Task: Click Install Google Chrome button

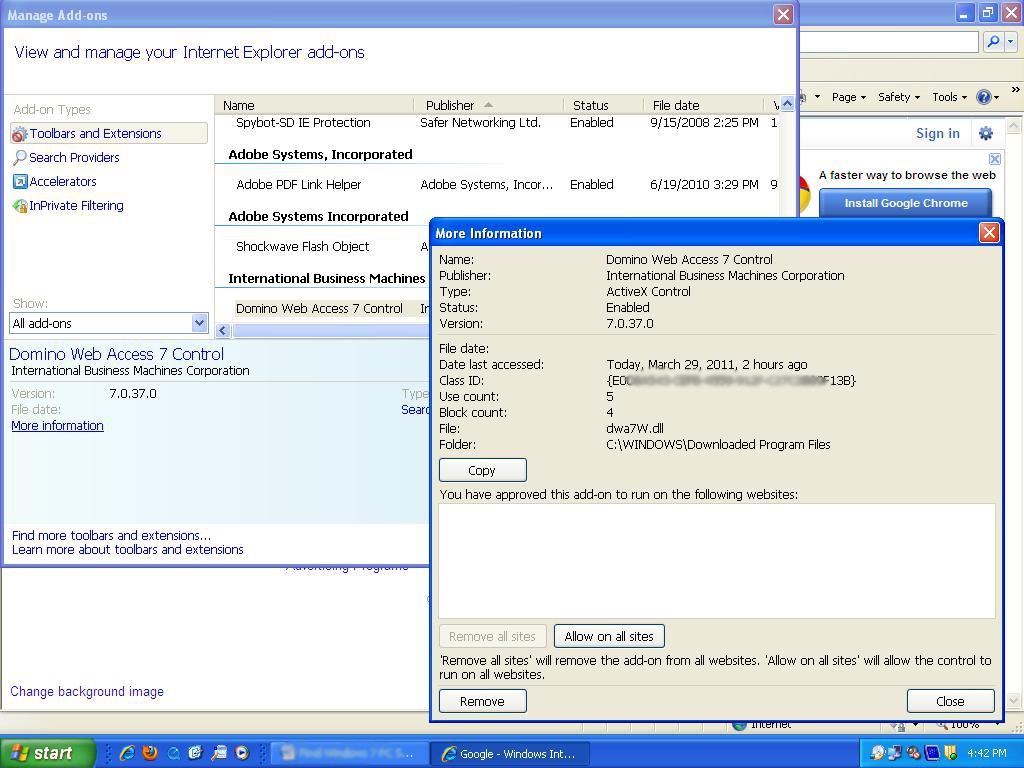Action: pos(905,203)
